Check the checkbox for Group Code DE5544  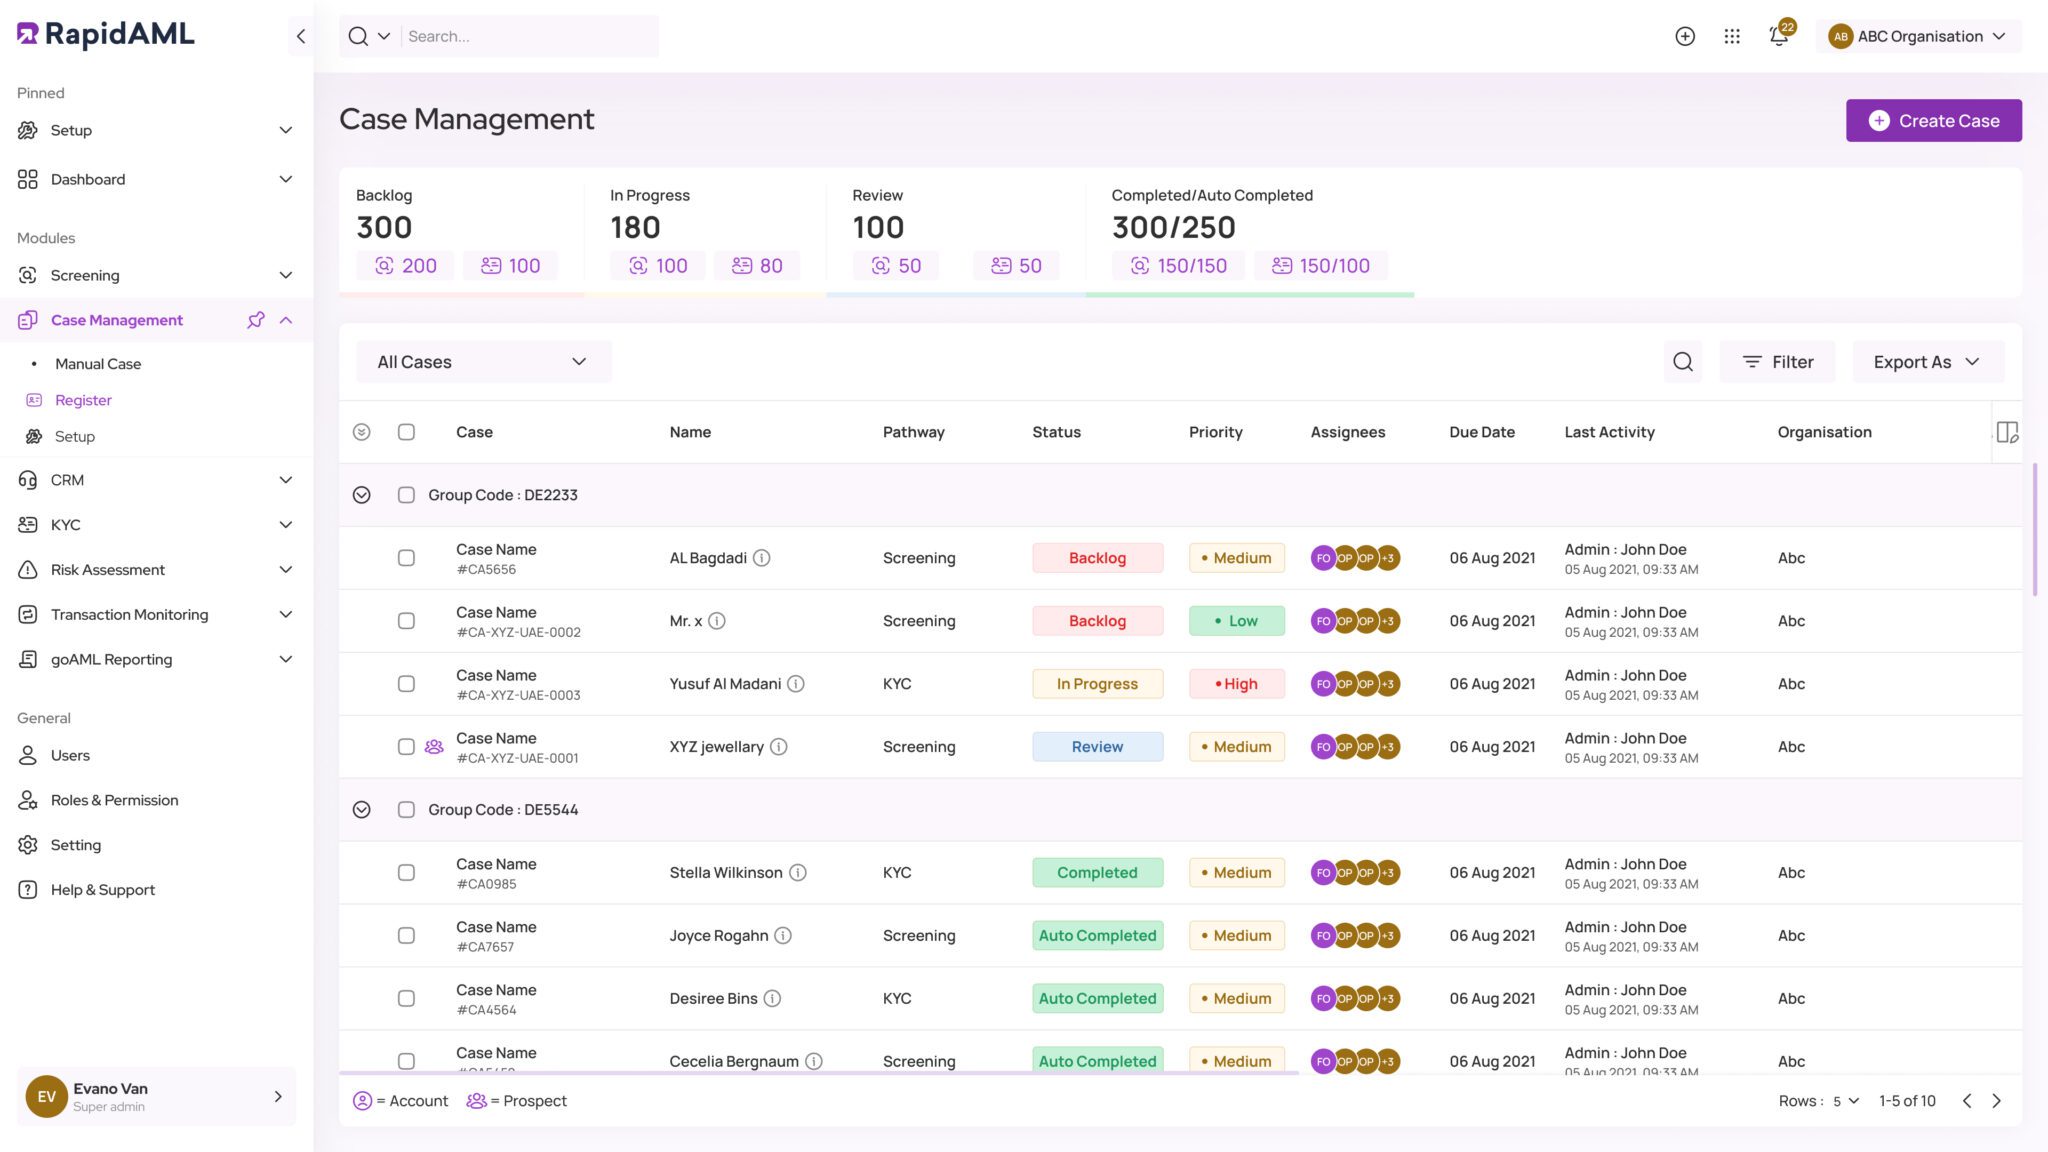tap(406, 809)
